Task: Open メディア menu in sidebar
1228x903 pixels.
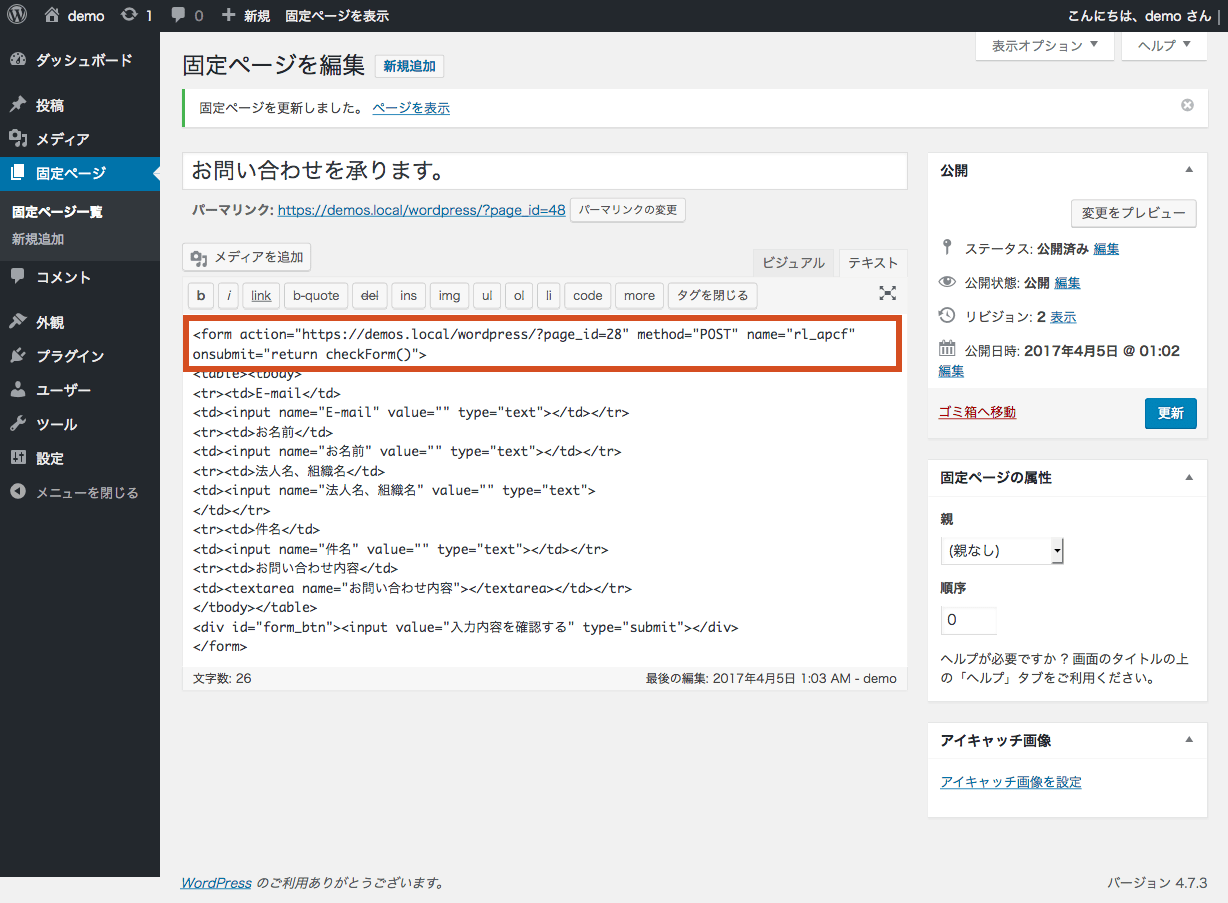Action: [80, 139]
